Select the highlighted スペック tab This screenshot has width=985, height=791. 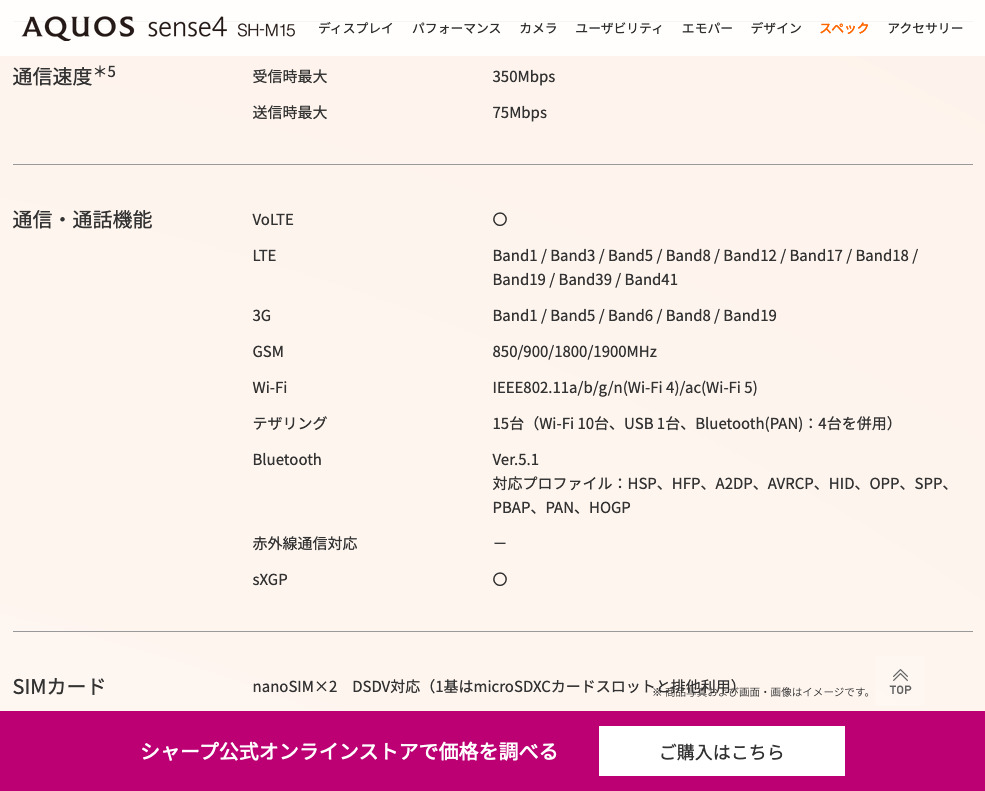(x=844, y=28)
